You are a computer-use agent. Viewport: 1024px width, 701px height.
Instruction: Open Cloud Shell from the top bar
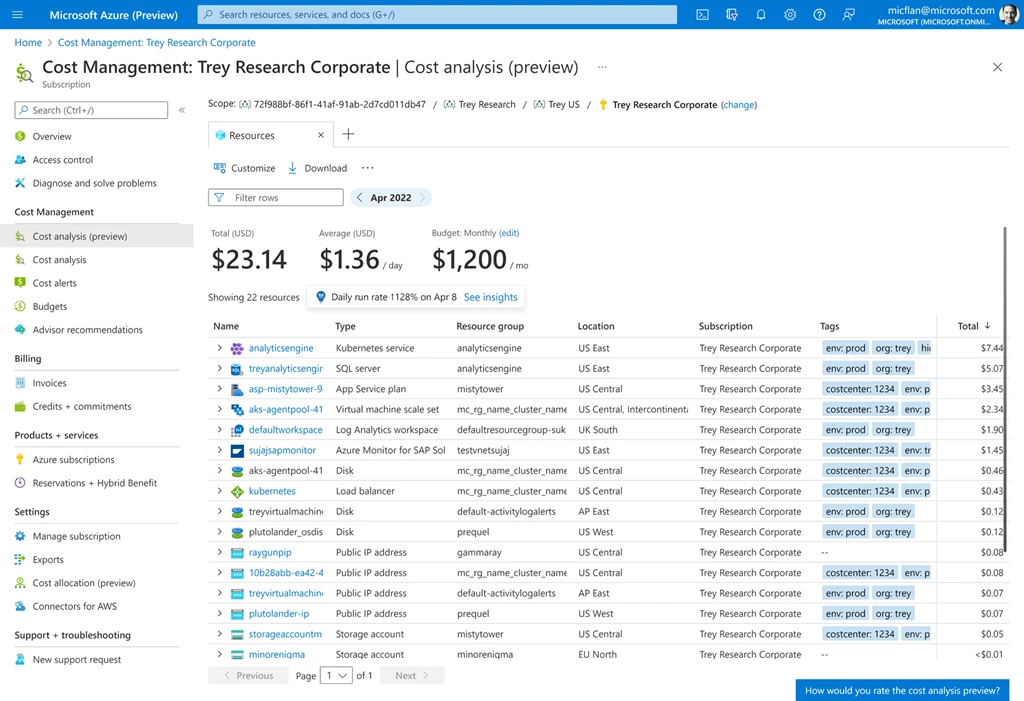coord(703,15)
